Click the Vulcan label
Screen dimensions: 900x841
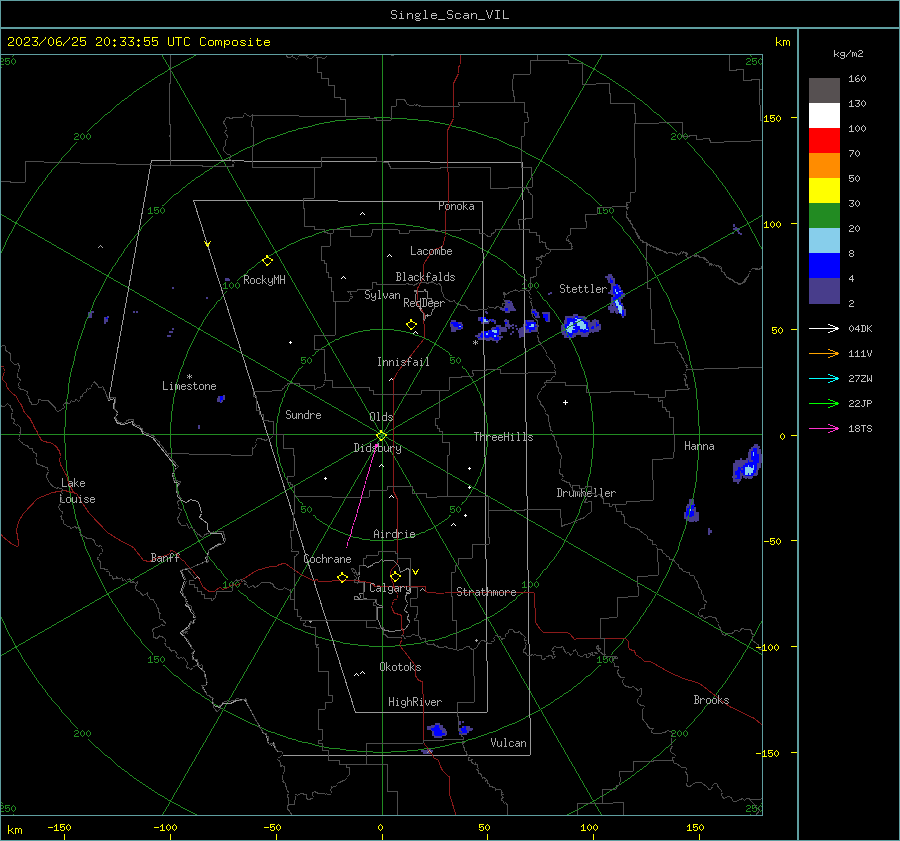[508, 743]
